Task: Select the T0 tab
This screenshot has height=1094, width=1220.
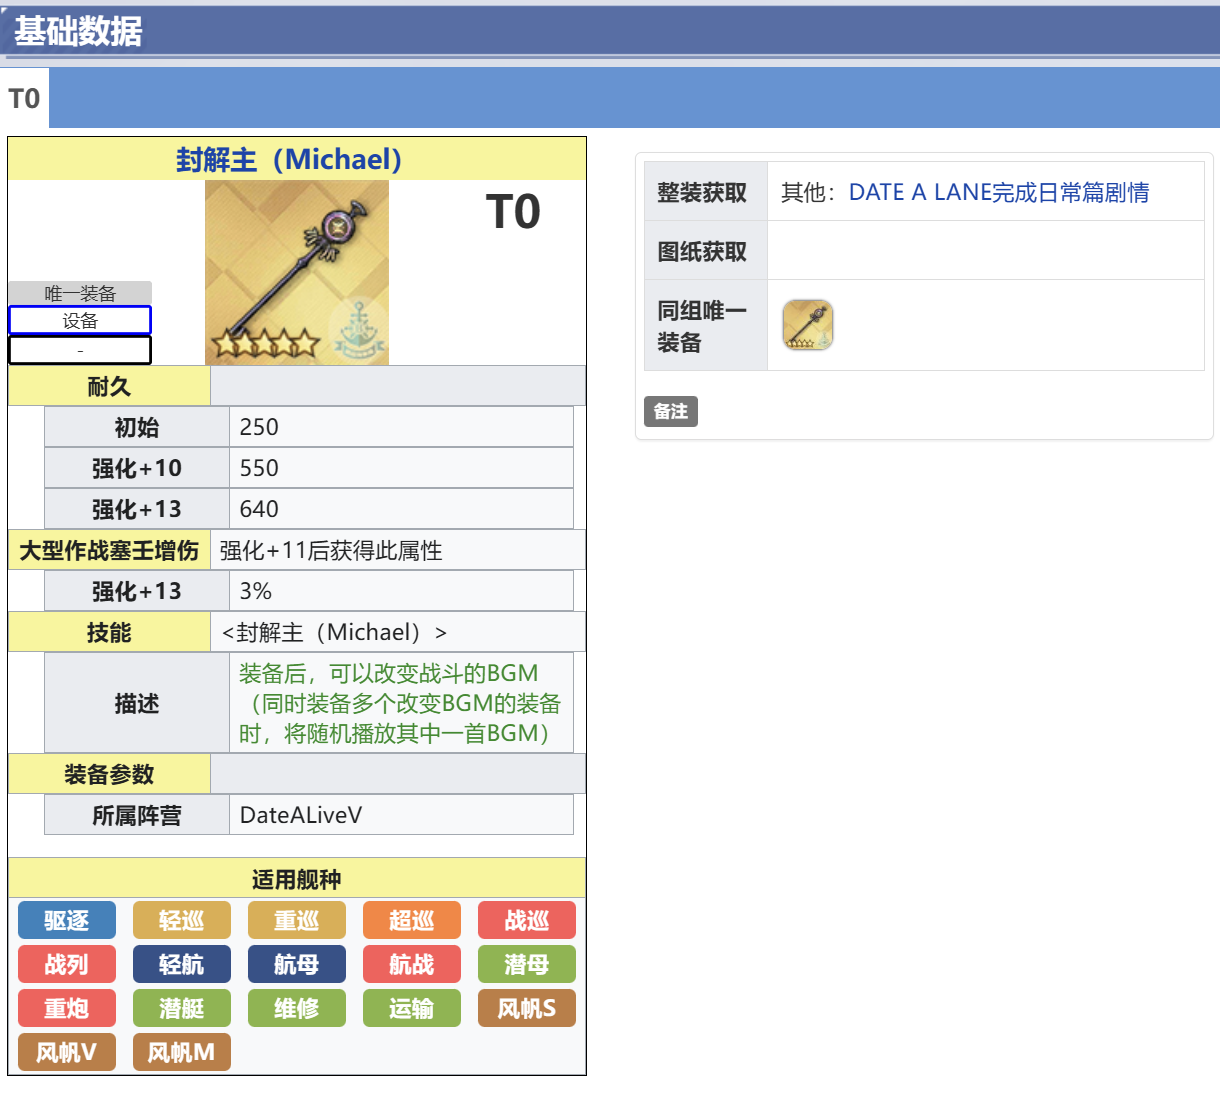Action: [24, 99]
